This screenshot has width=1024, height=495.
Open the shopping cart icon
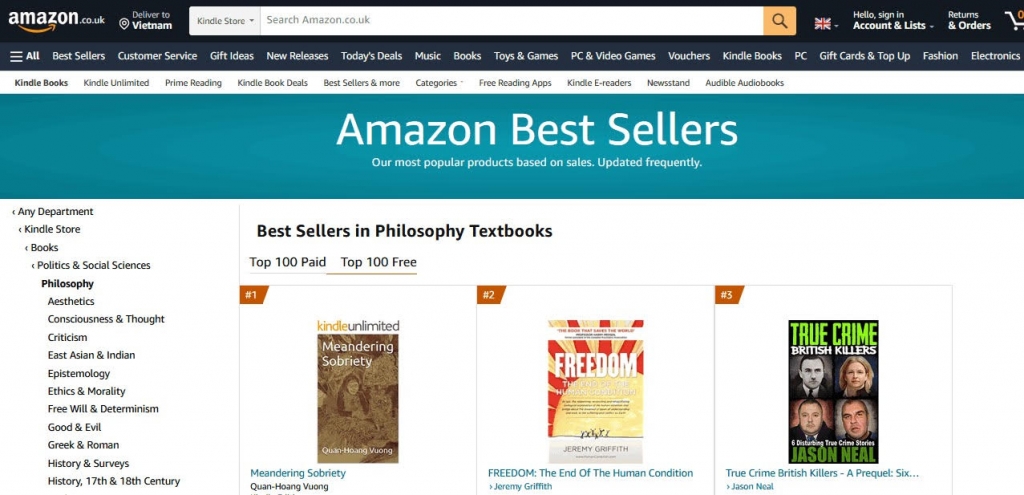coord(1013,21)
